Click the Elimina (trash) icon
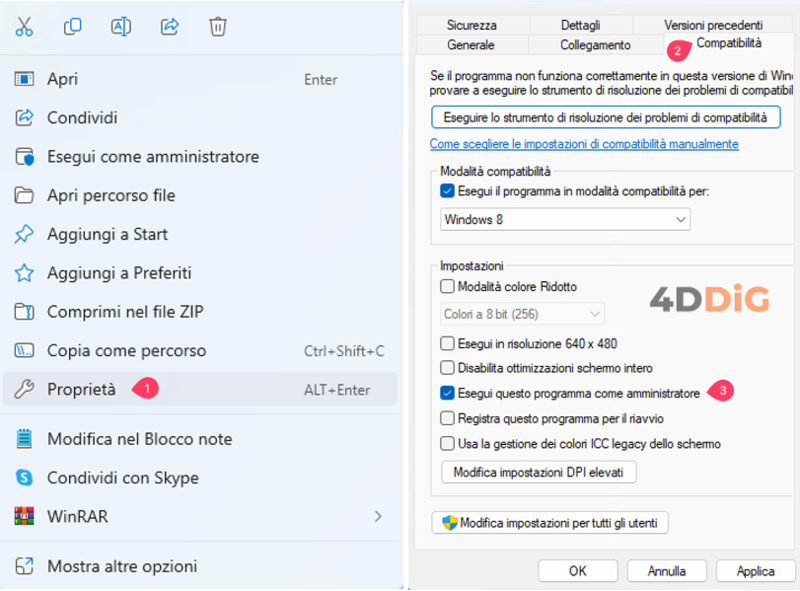The image size is (800, 591). pos(219,27)
